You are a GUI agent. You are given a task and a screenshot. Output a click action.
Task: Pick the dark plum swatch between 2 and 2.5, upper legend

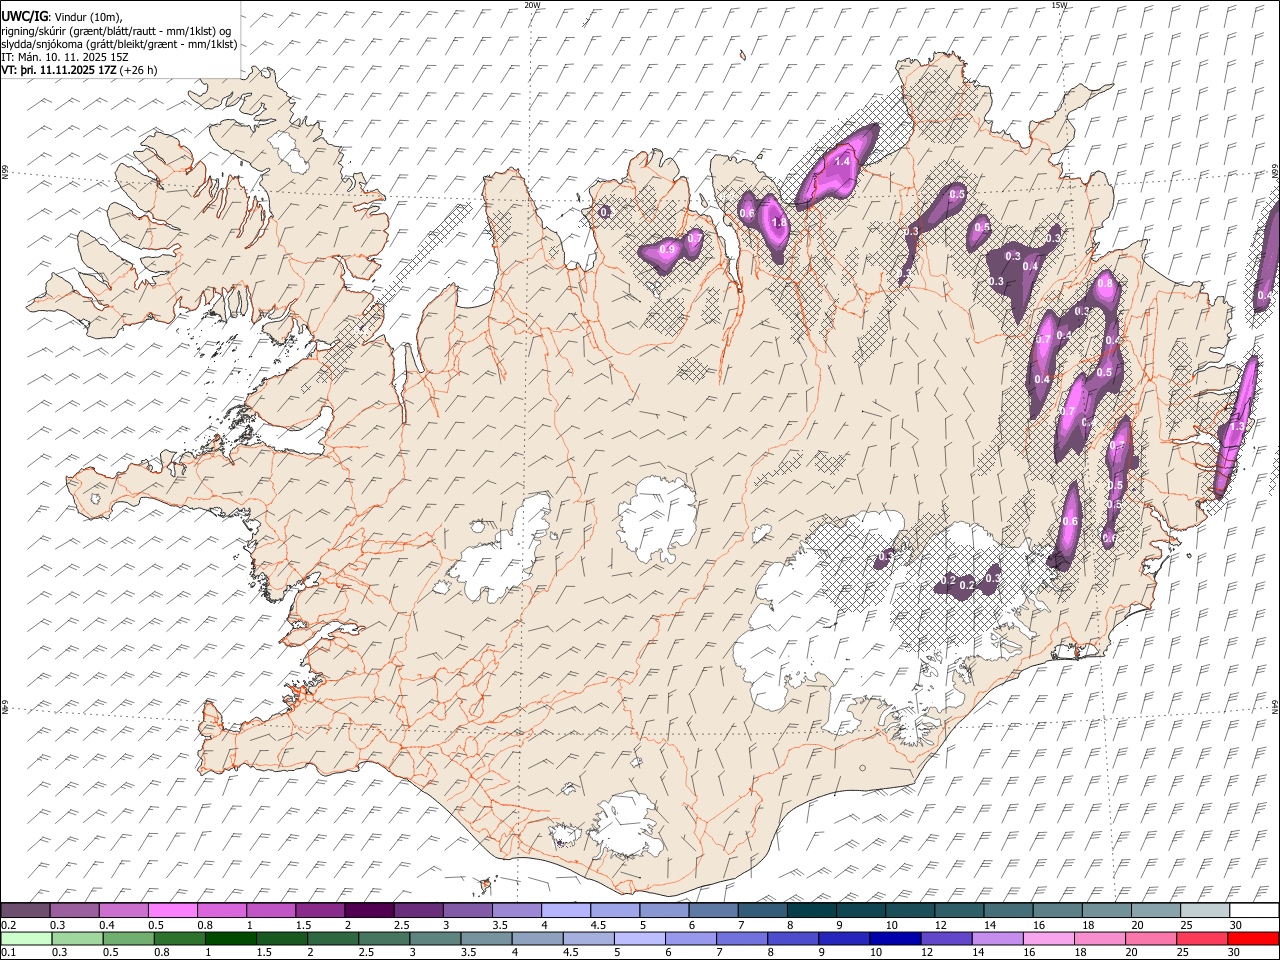369,910
